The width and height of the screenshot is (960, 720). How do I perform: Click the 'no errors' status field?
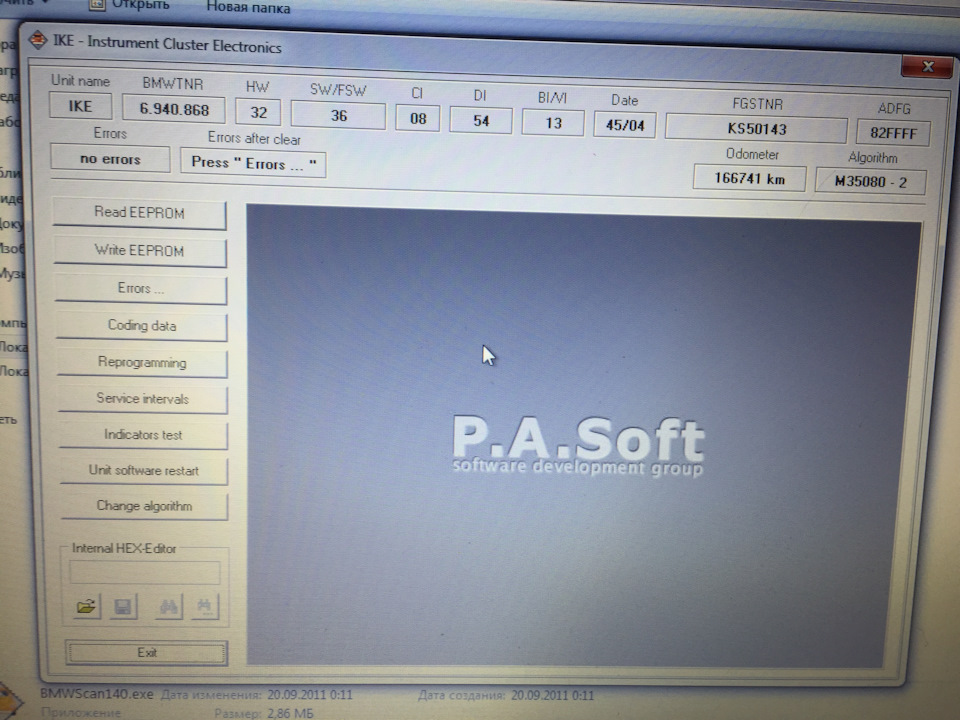(x=110, y=159)
